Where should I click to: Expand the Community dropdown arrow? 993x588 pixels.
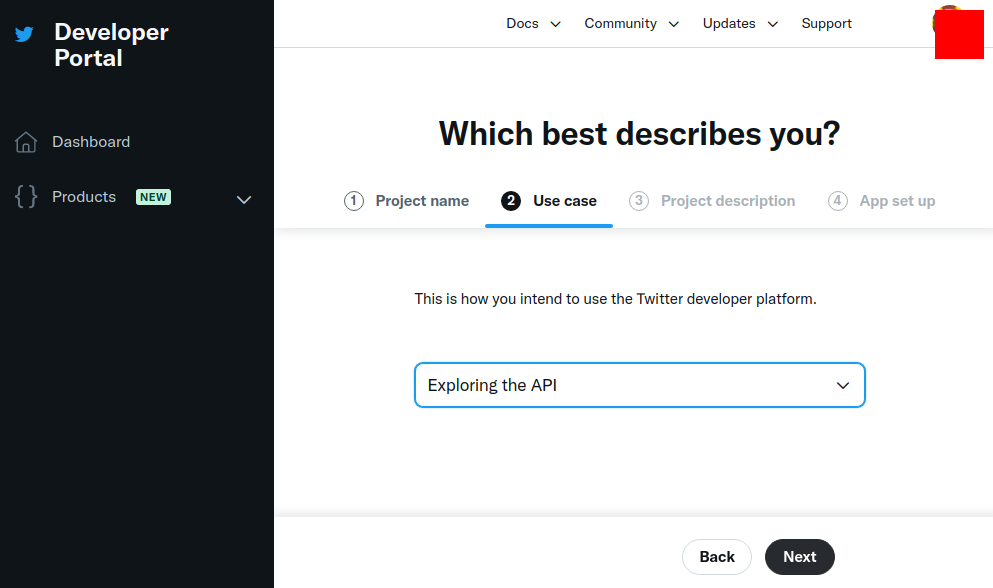pyautogui.click(x=674, y=24)
